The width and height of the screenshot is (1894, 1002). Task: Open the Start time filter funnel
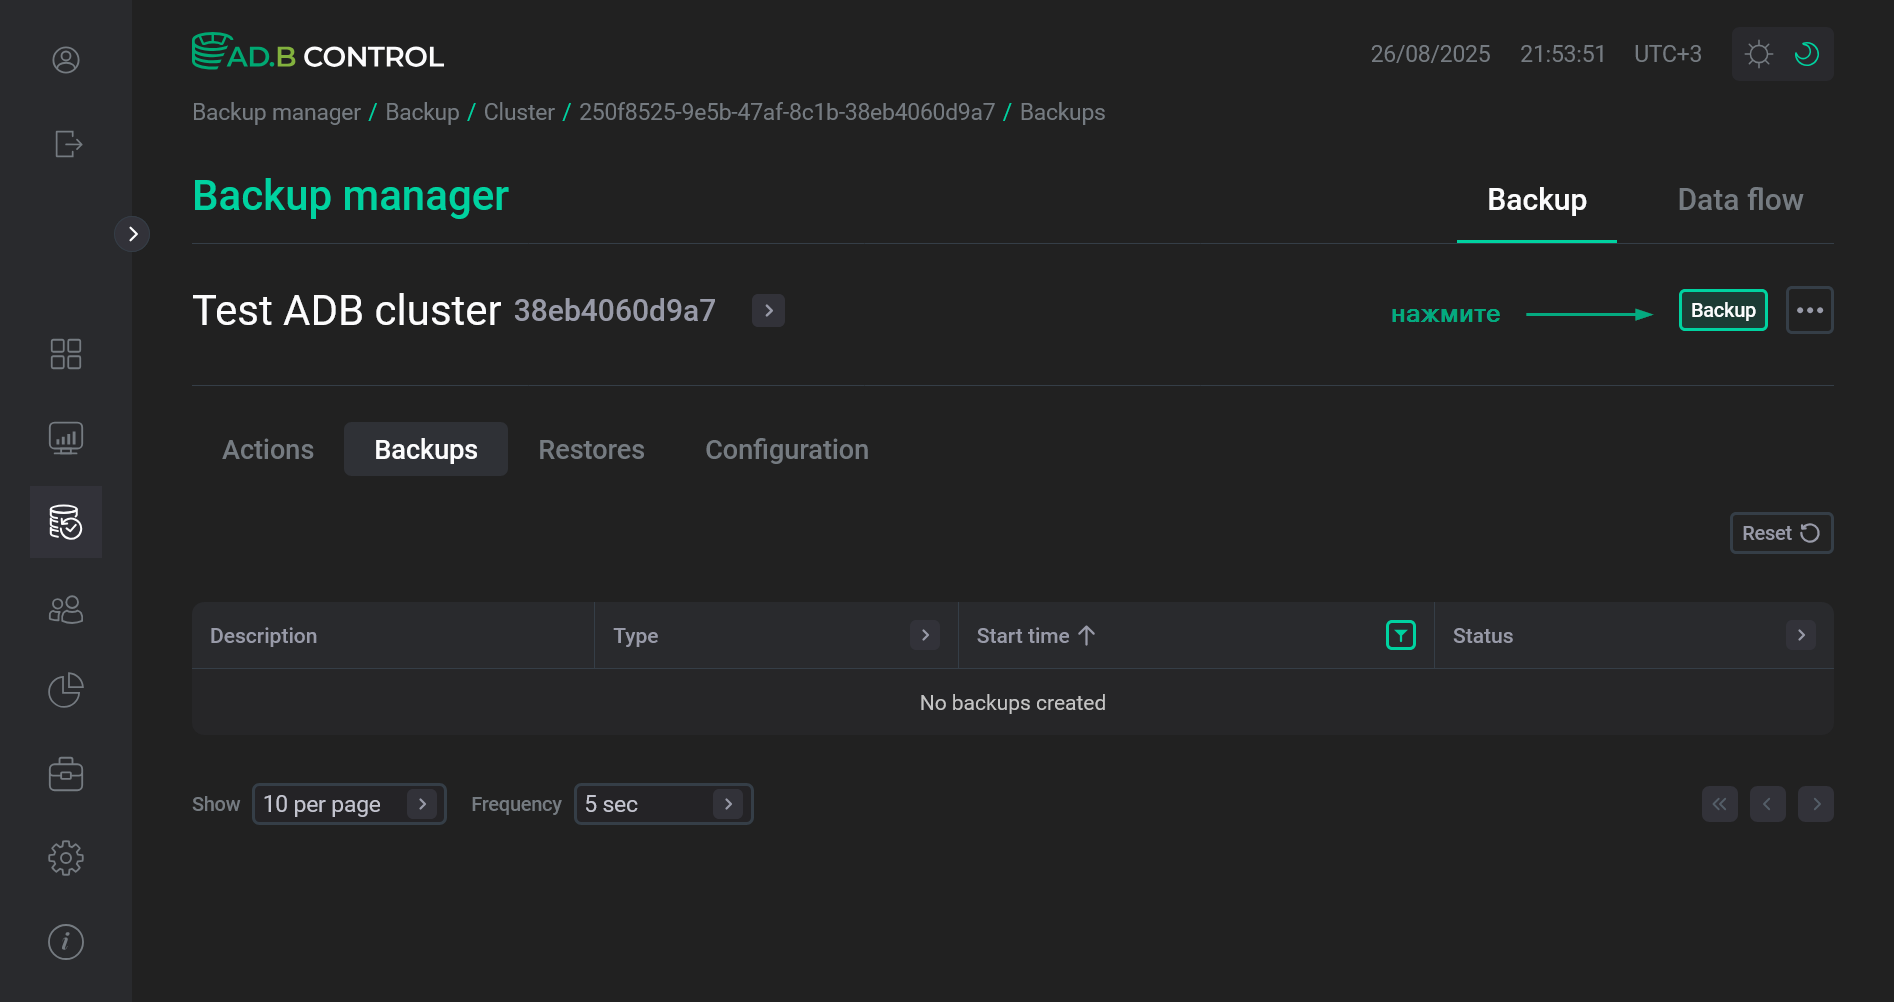coord(1400,634)
